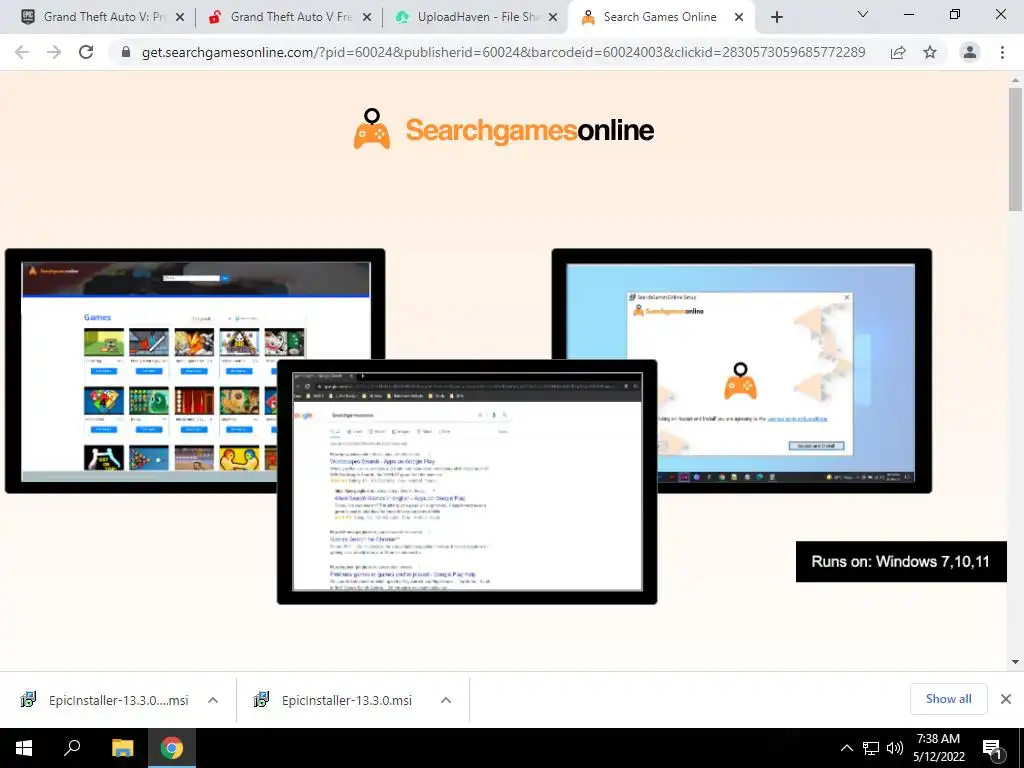Open the taskbar clock and date
Screen dimensions: 1024x768
click(x=938, y=748)
